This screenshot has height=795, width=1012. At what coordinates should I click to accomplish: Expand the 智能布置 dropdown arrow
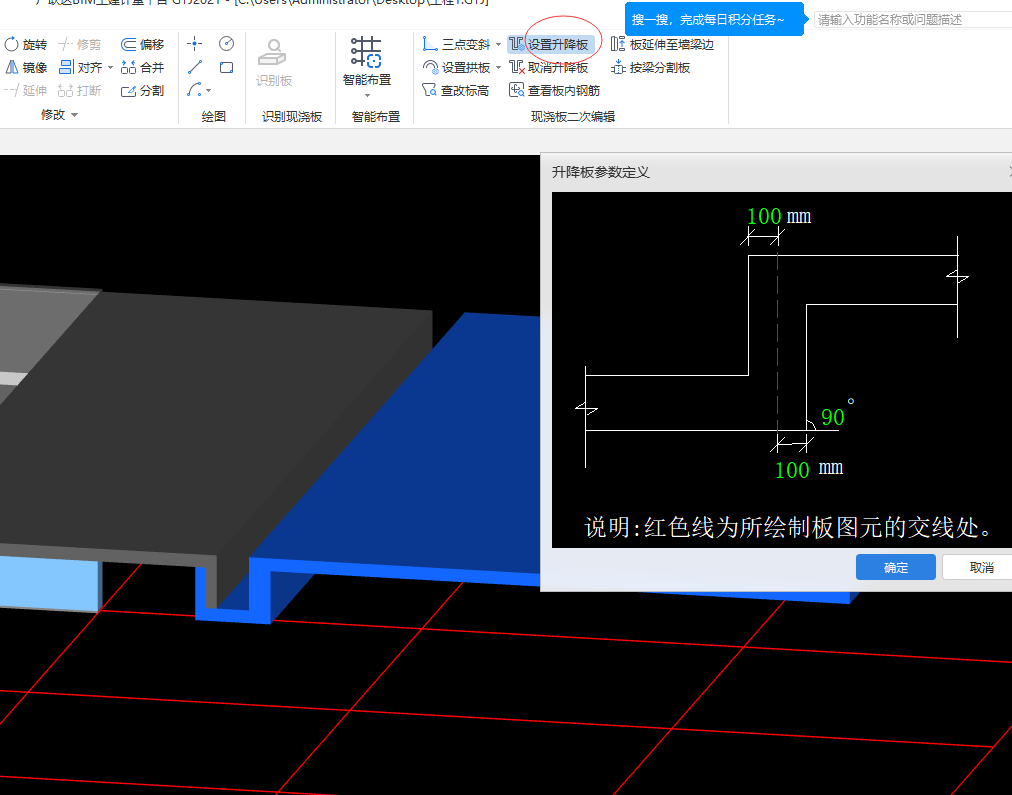[x=367, y=96]
